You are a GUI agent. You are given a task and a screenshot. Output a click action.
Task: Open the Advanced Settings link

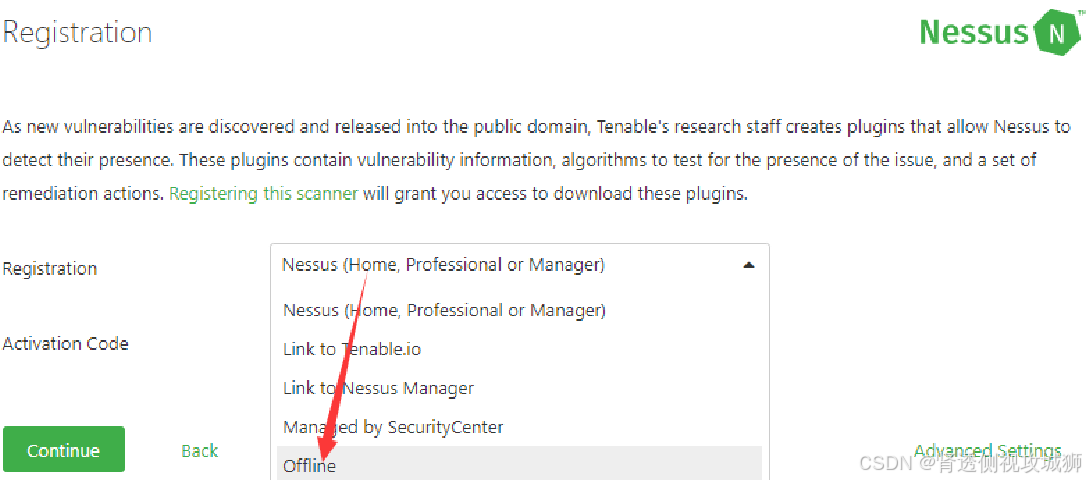pos(988,451)
